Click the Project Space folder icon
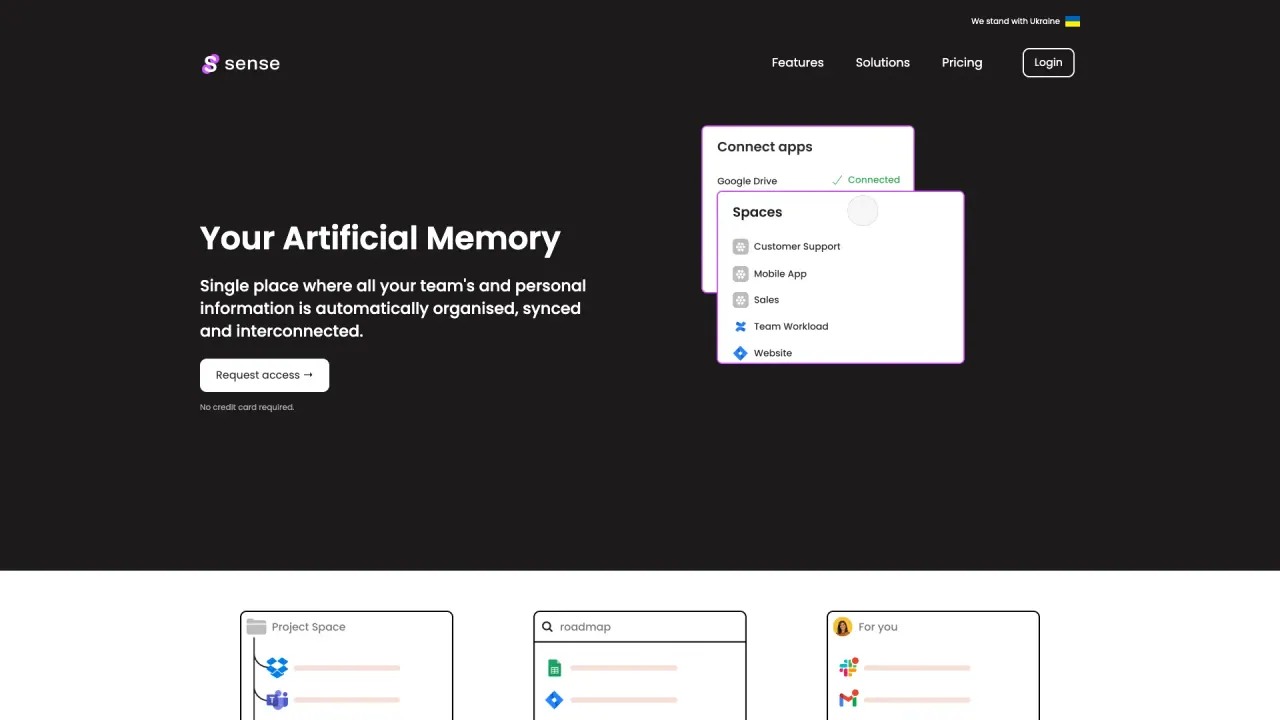 (256, 627)
